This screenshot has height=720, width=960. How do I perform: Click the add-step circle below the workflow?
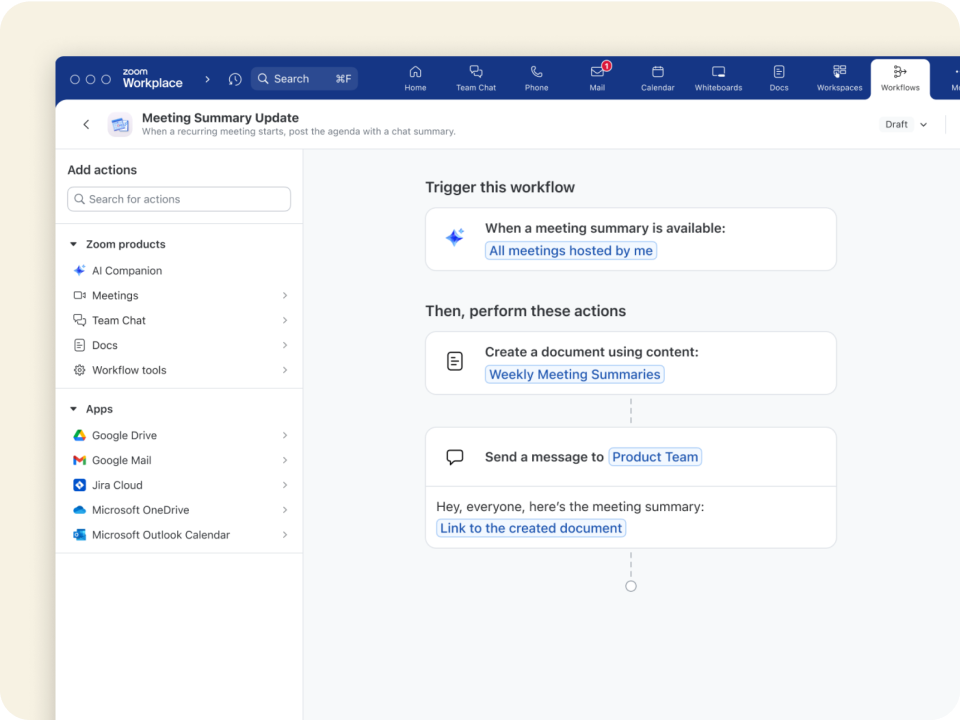(631, 586)
